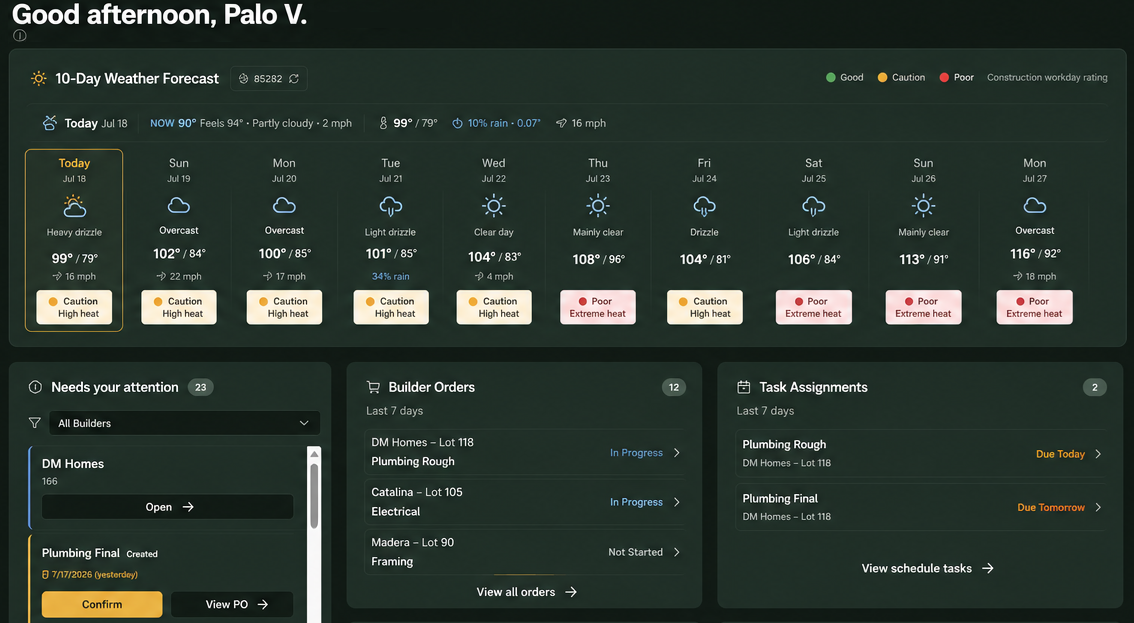Click the Fri Jul 24 drizzle cloud icon

(704, 207)
